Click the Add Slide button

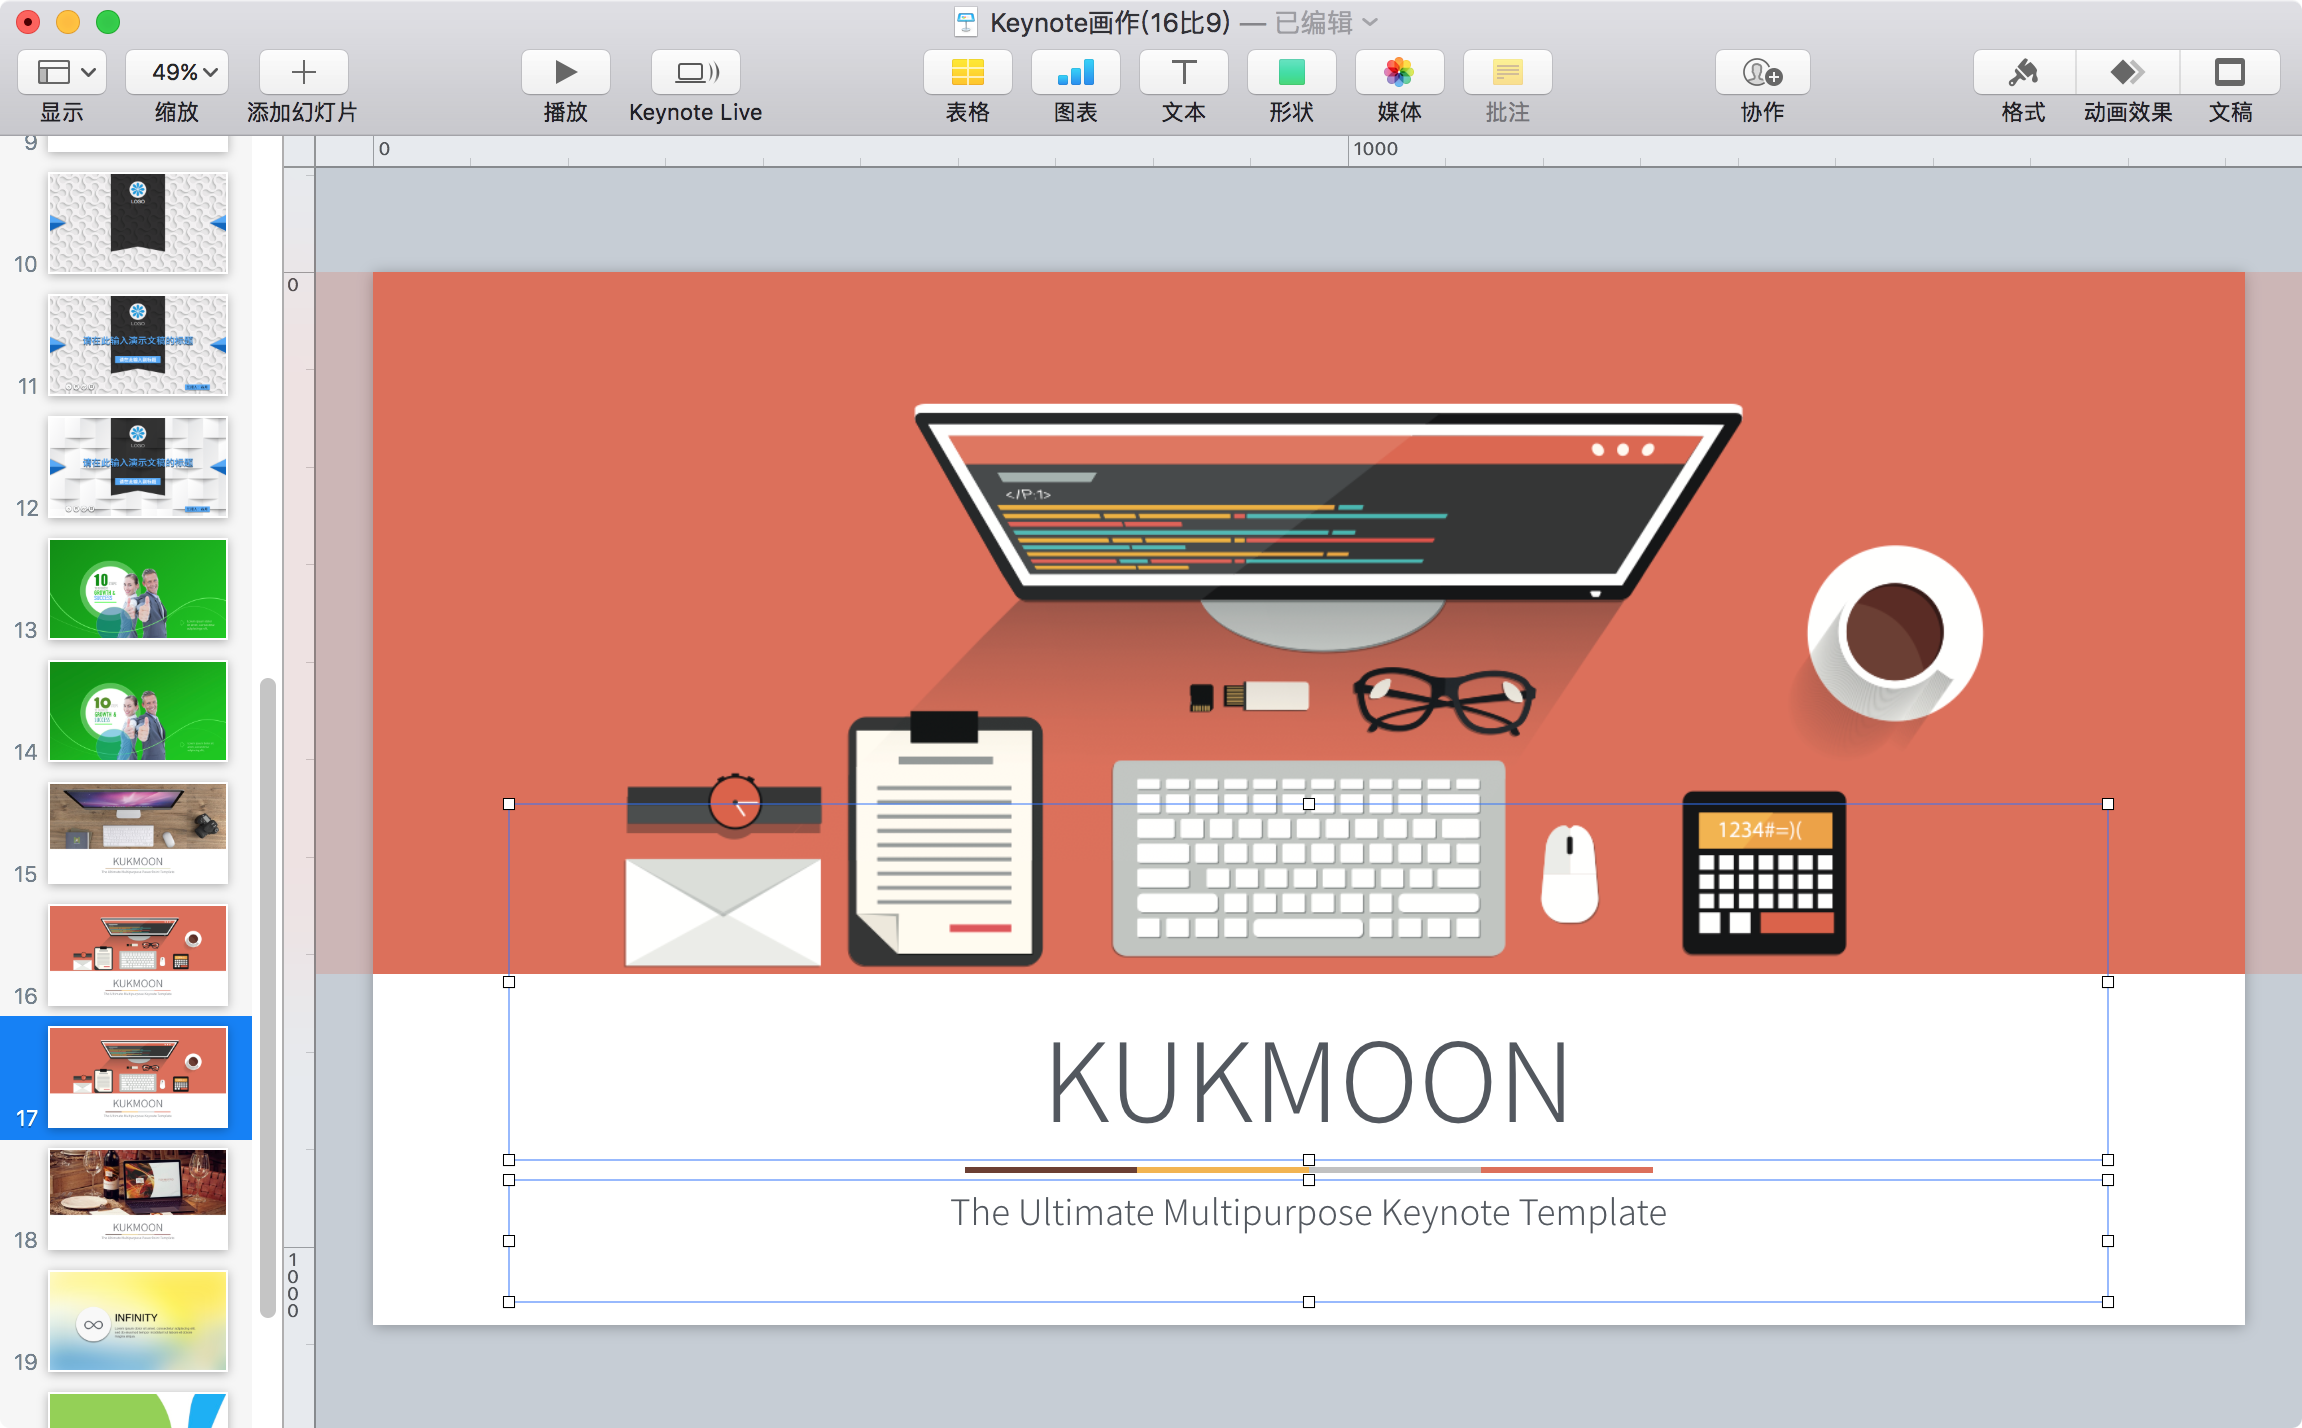[x=303, y=73]
